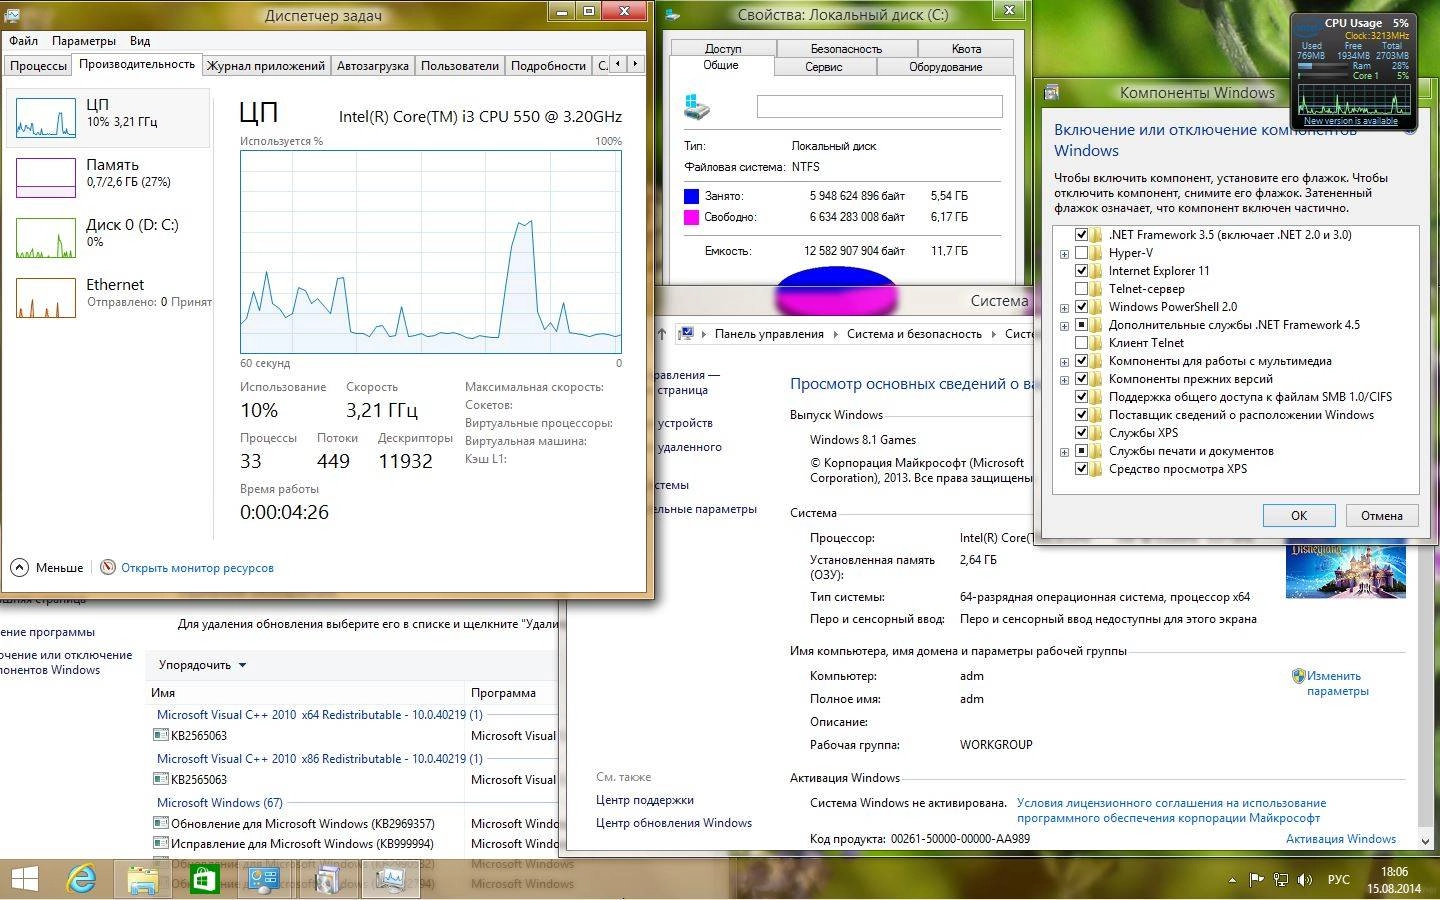
Task: Switch to Control Panel taskbar icon
Action: 264,880
